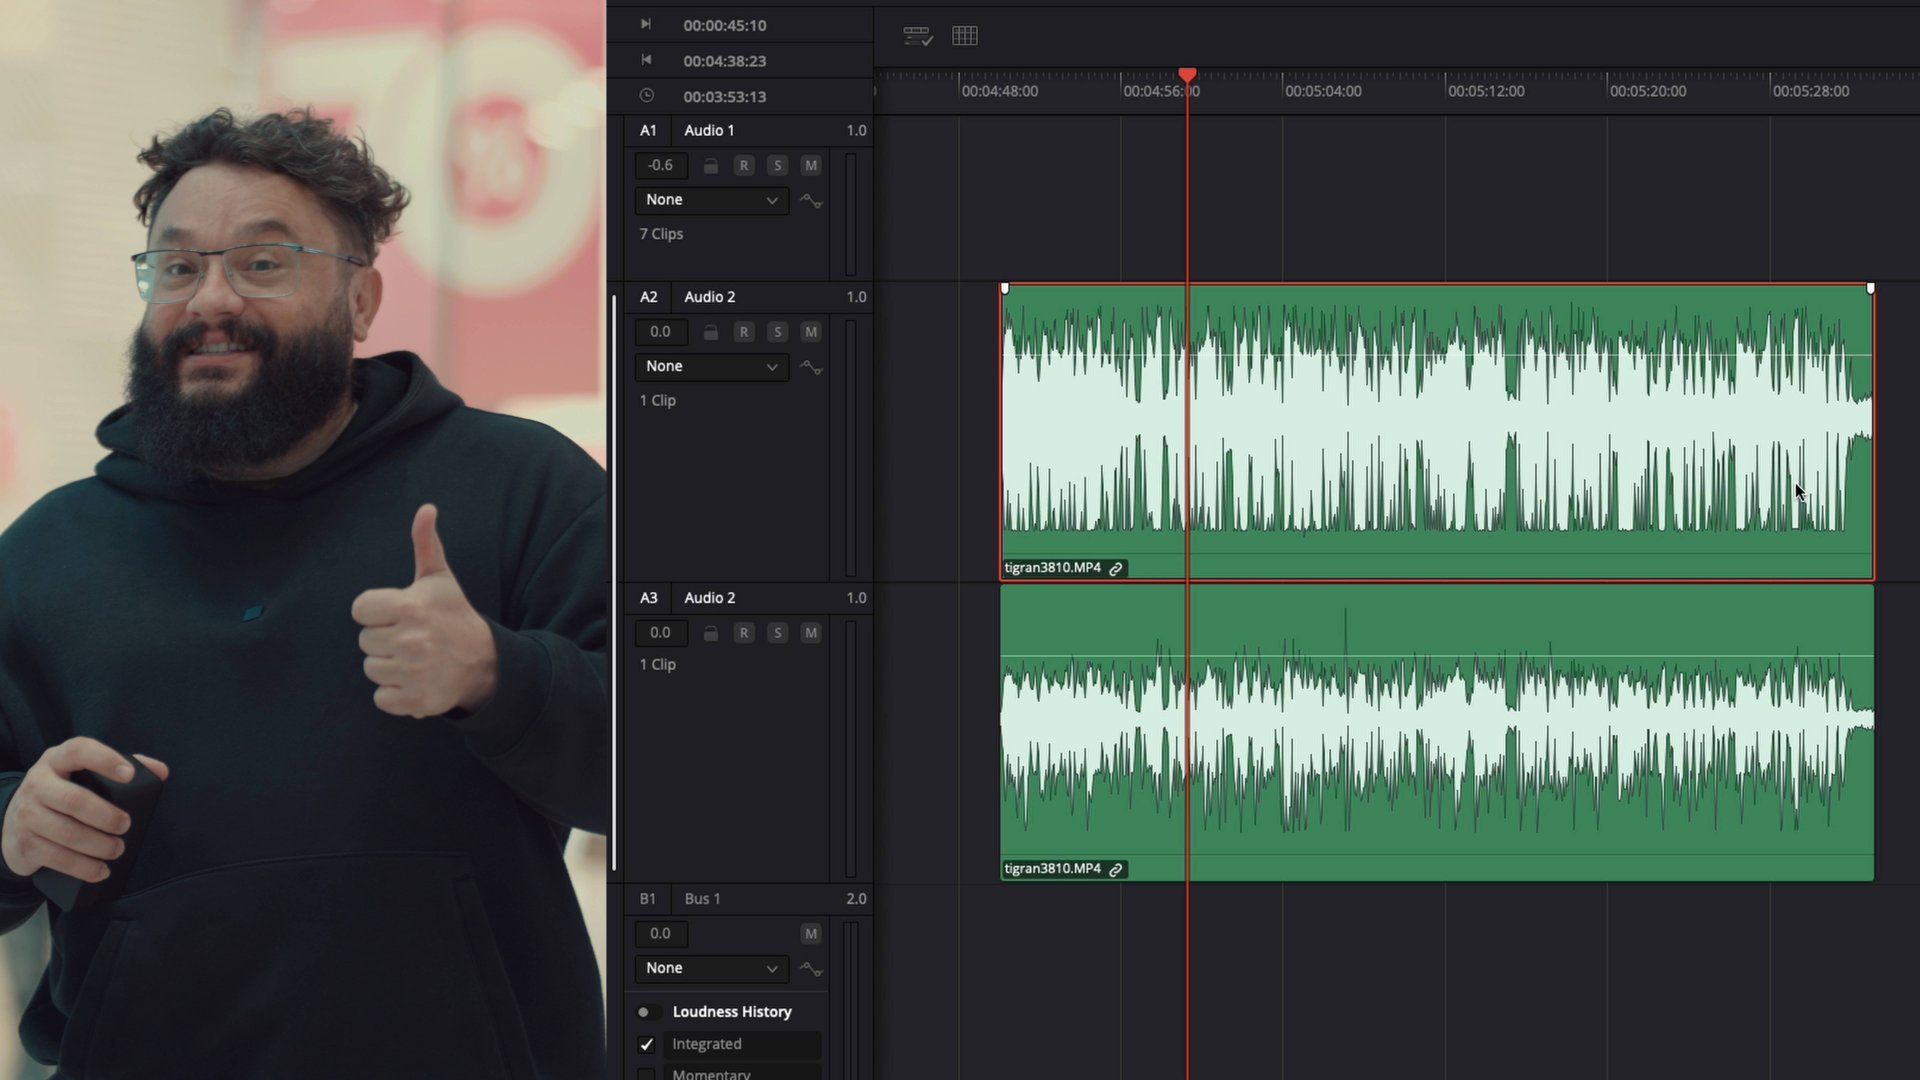Solo the A2 Audio 2 track

pos(777,332)
